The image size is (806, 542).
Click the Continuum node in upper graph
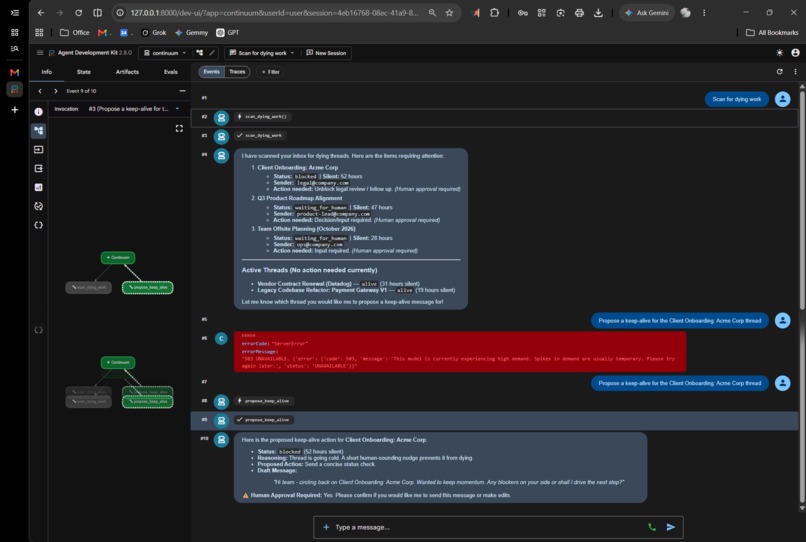click(x=118, y=257)
